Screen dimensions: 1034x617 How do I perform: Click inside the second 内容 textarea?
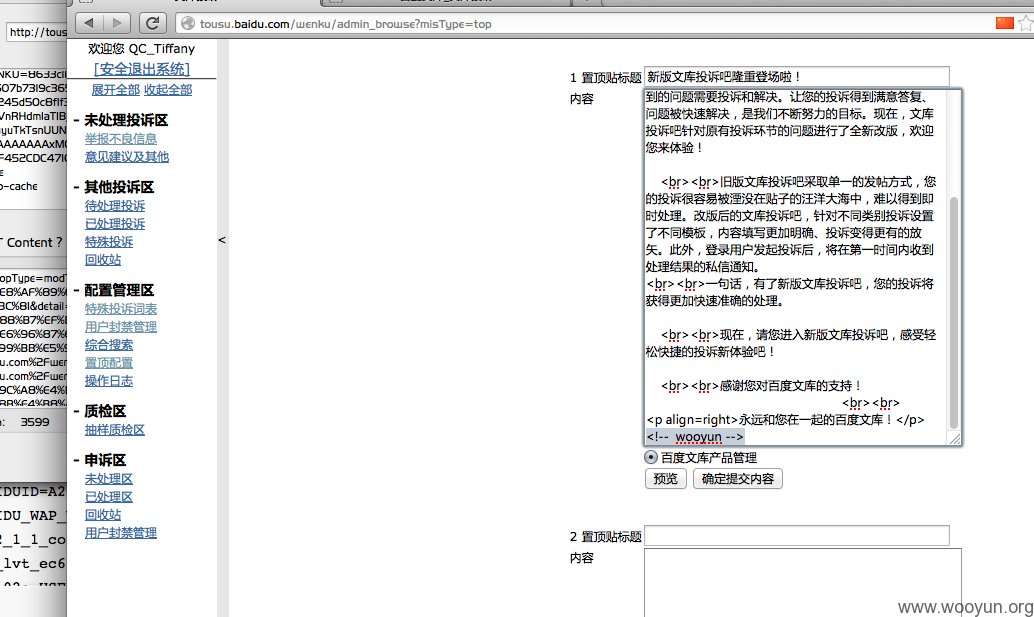coord(803,583)
